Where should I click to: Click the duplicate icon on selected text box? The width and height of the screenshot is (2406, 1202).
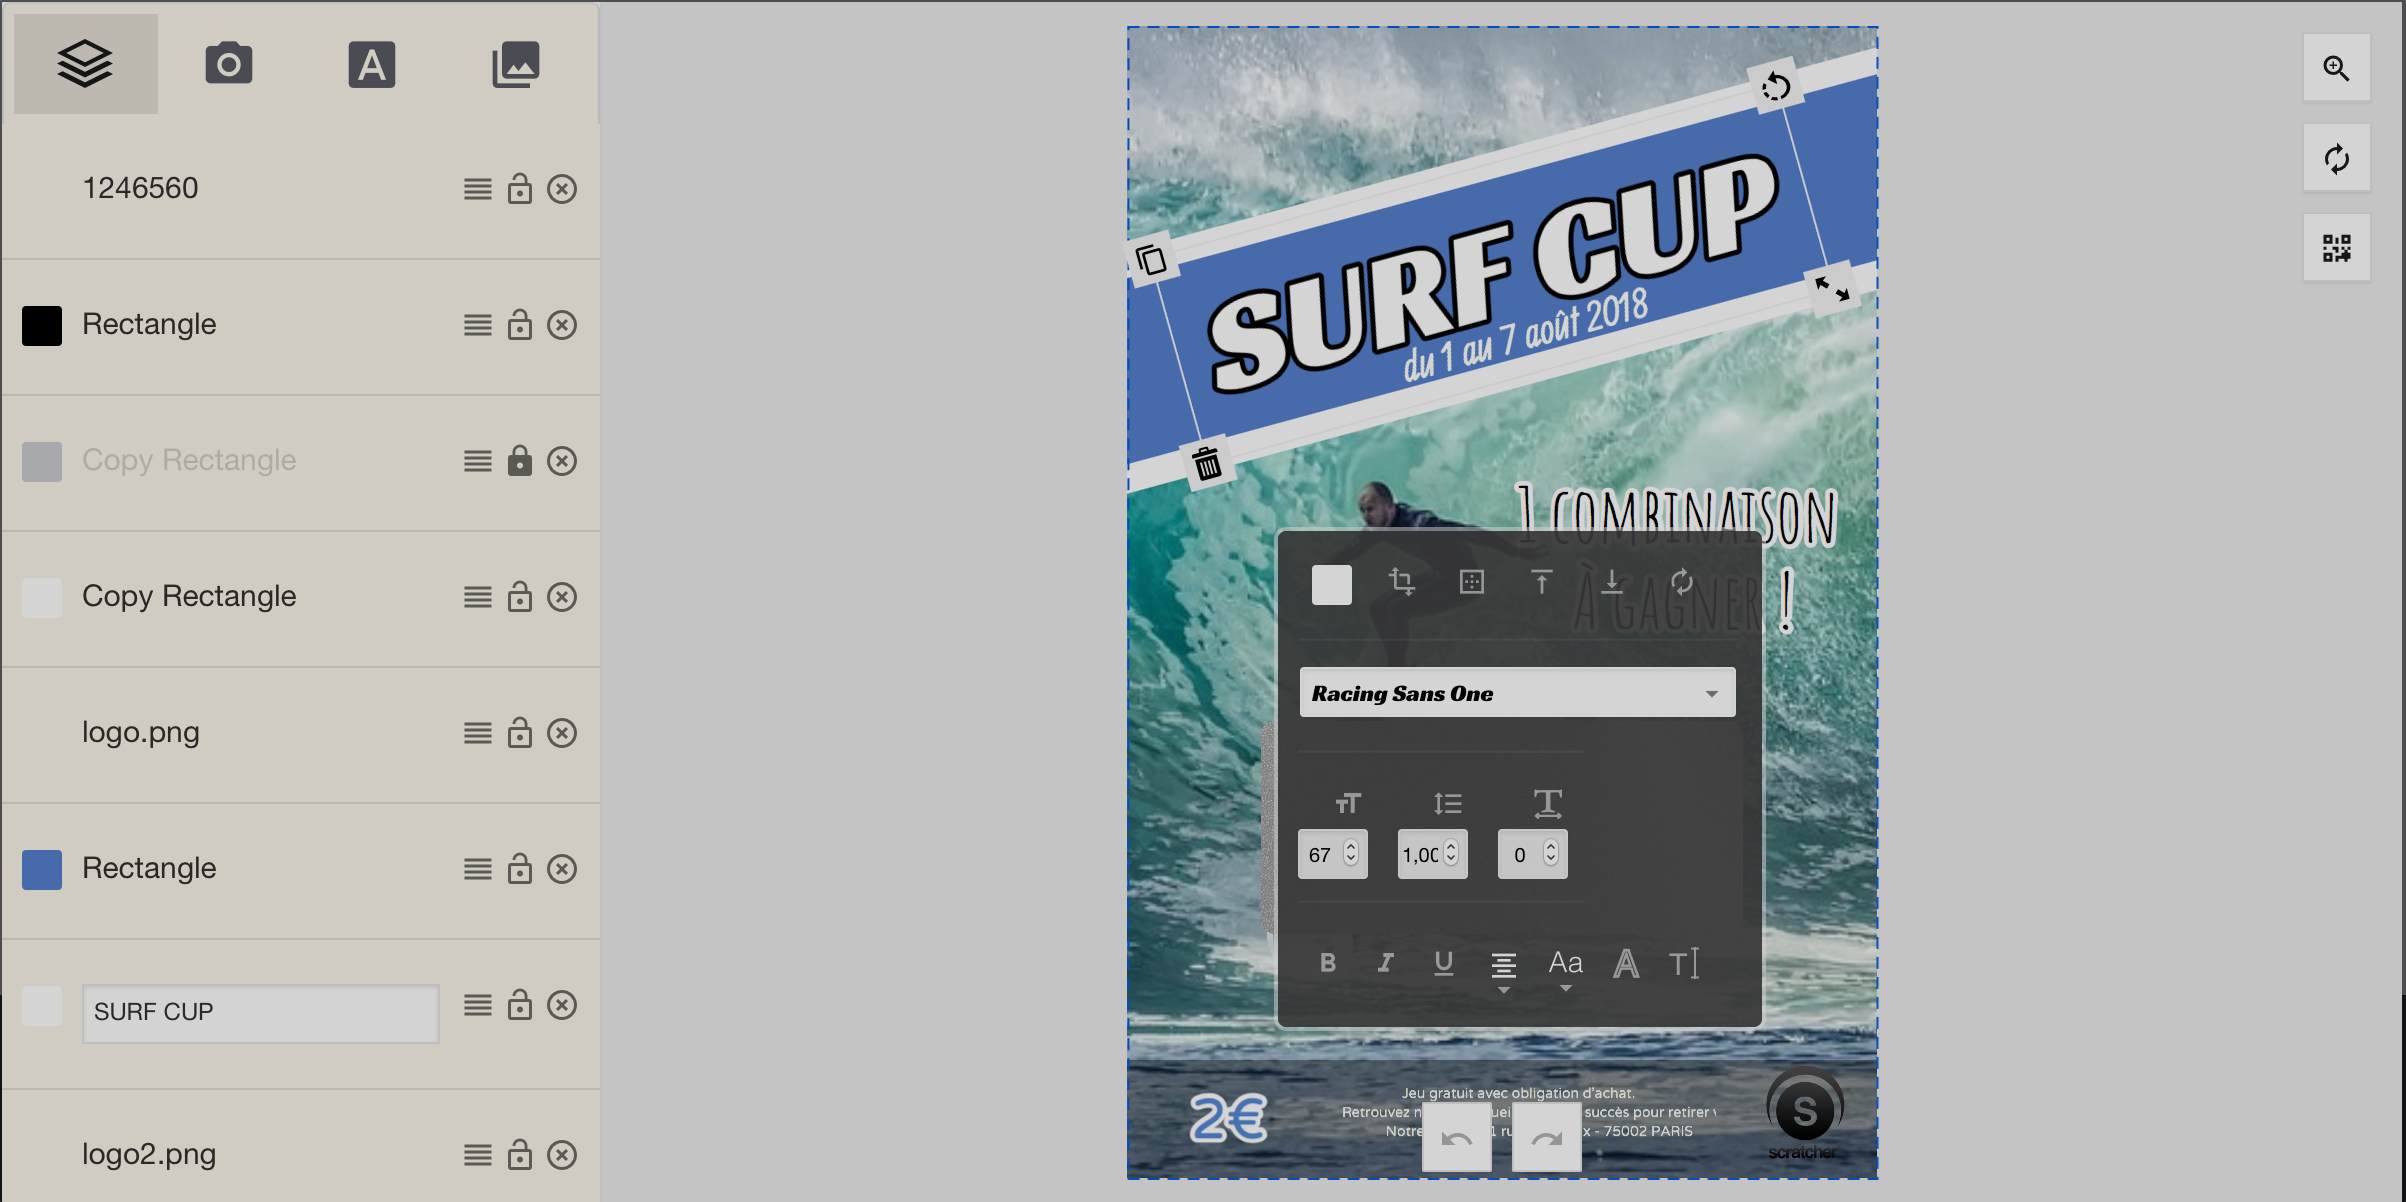tap(1151, 260)
